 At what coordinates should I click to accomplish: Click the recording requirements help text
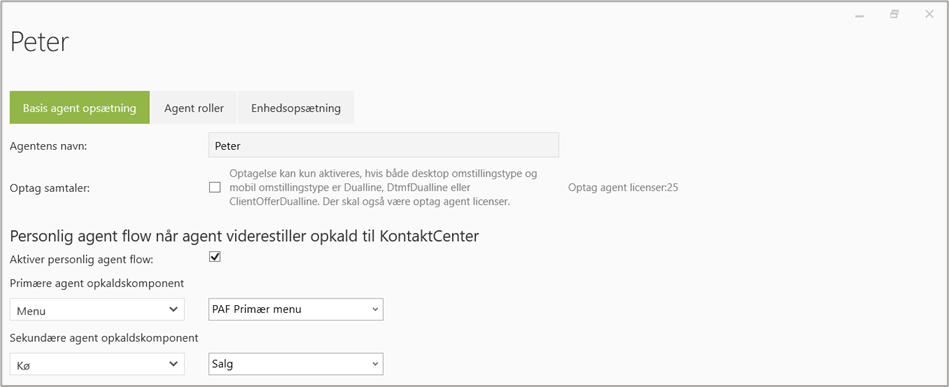383,188
